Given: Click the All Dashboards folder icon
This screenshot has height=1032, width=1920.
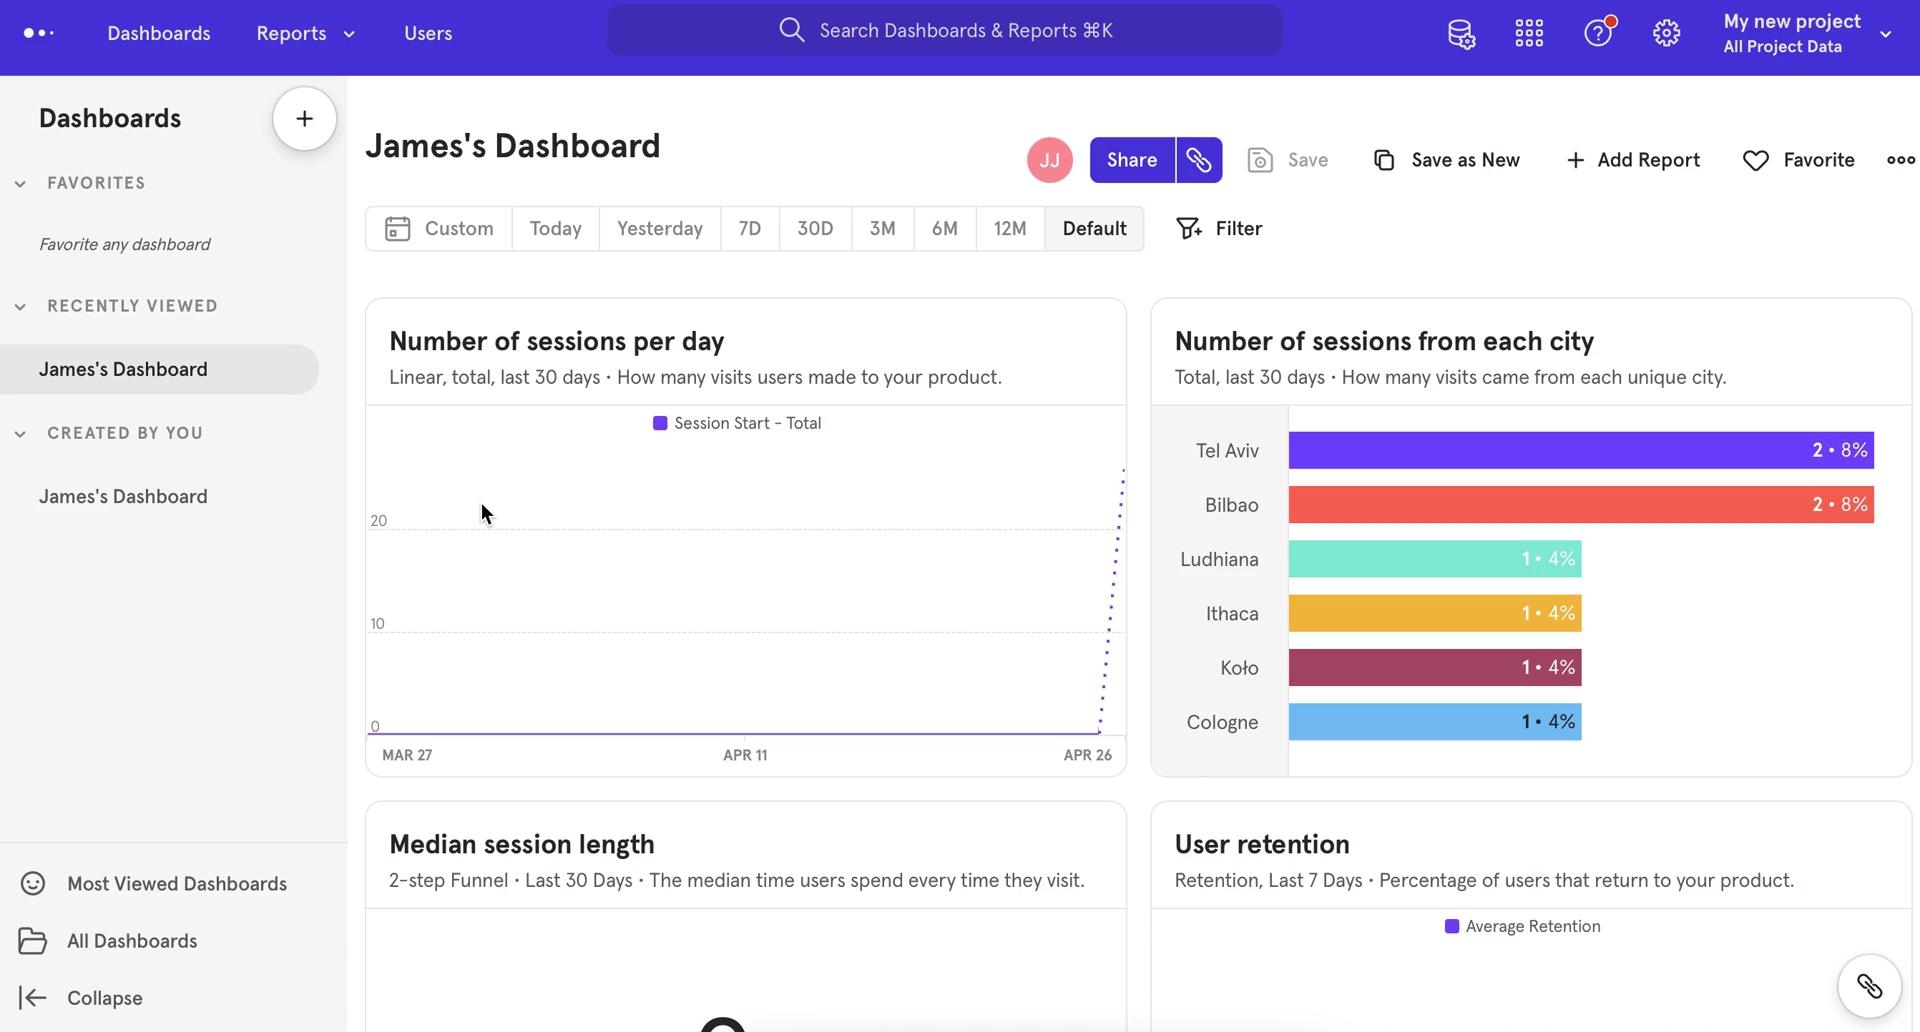Looking at the screenshot, I should point(33,941).
